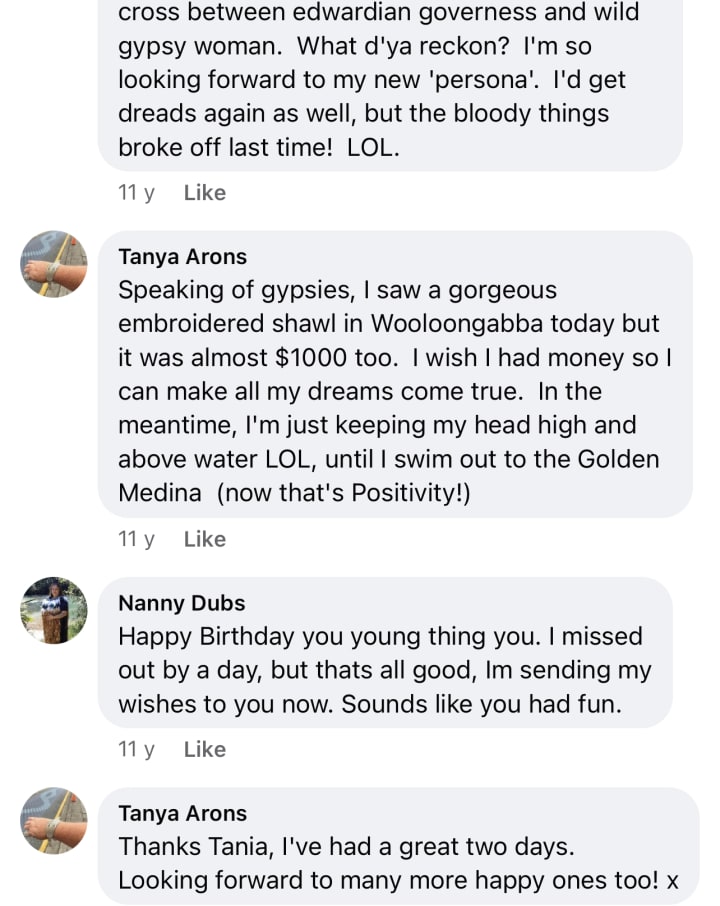Open Tanya Arons' avatar beside the shawl comment
This screenshot has width=720, height=906.
tap(54, 264)
